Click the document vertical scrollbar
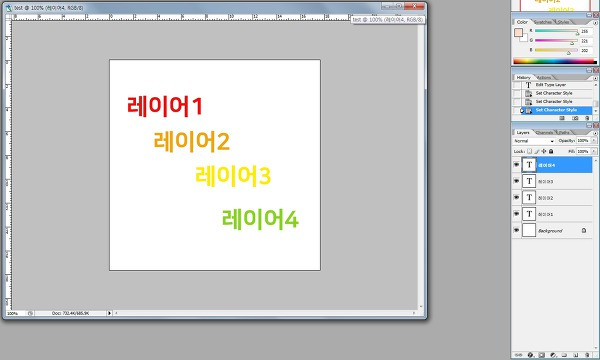This screenshot has width=600, height=360. coord(421,165)
